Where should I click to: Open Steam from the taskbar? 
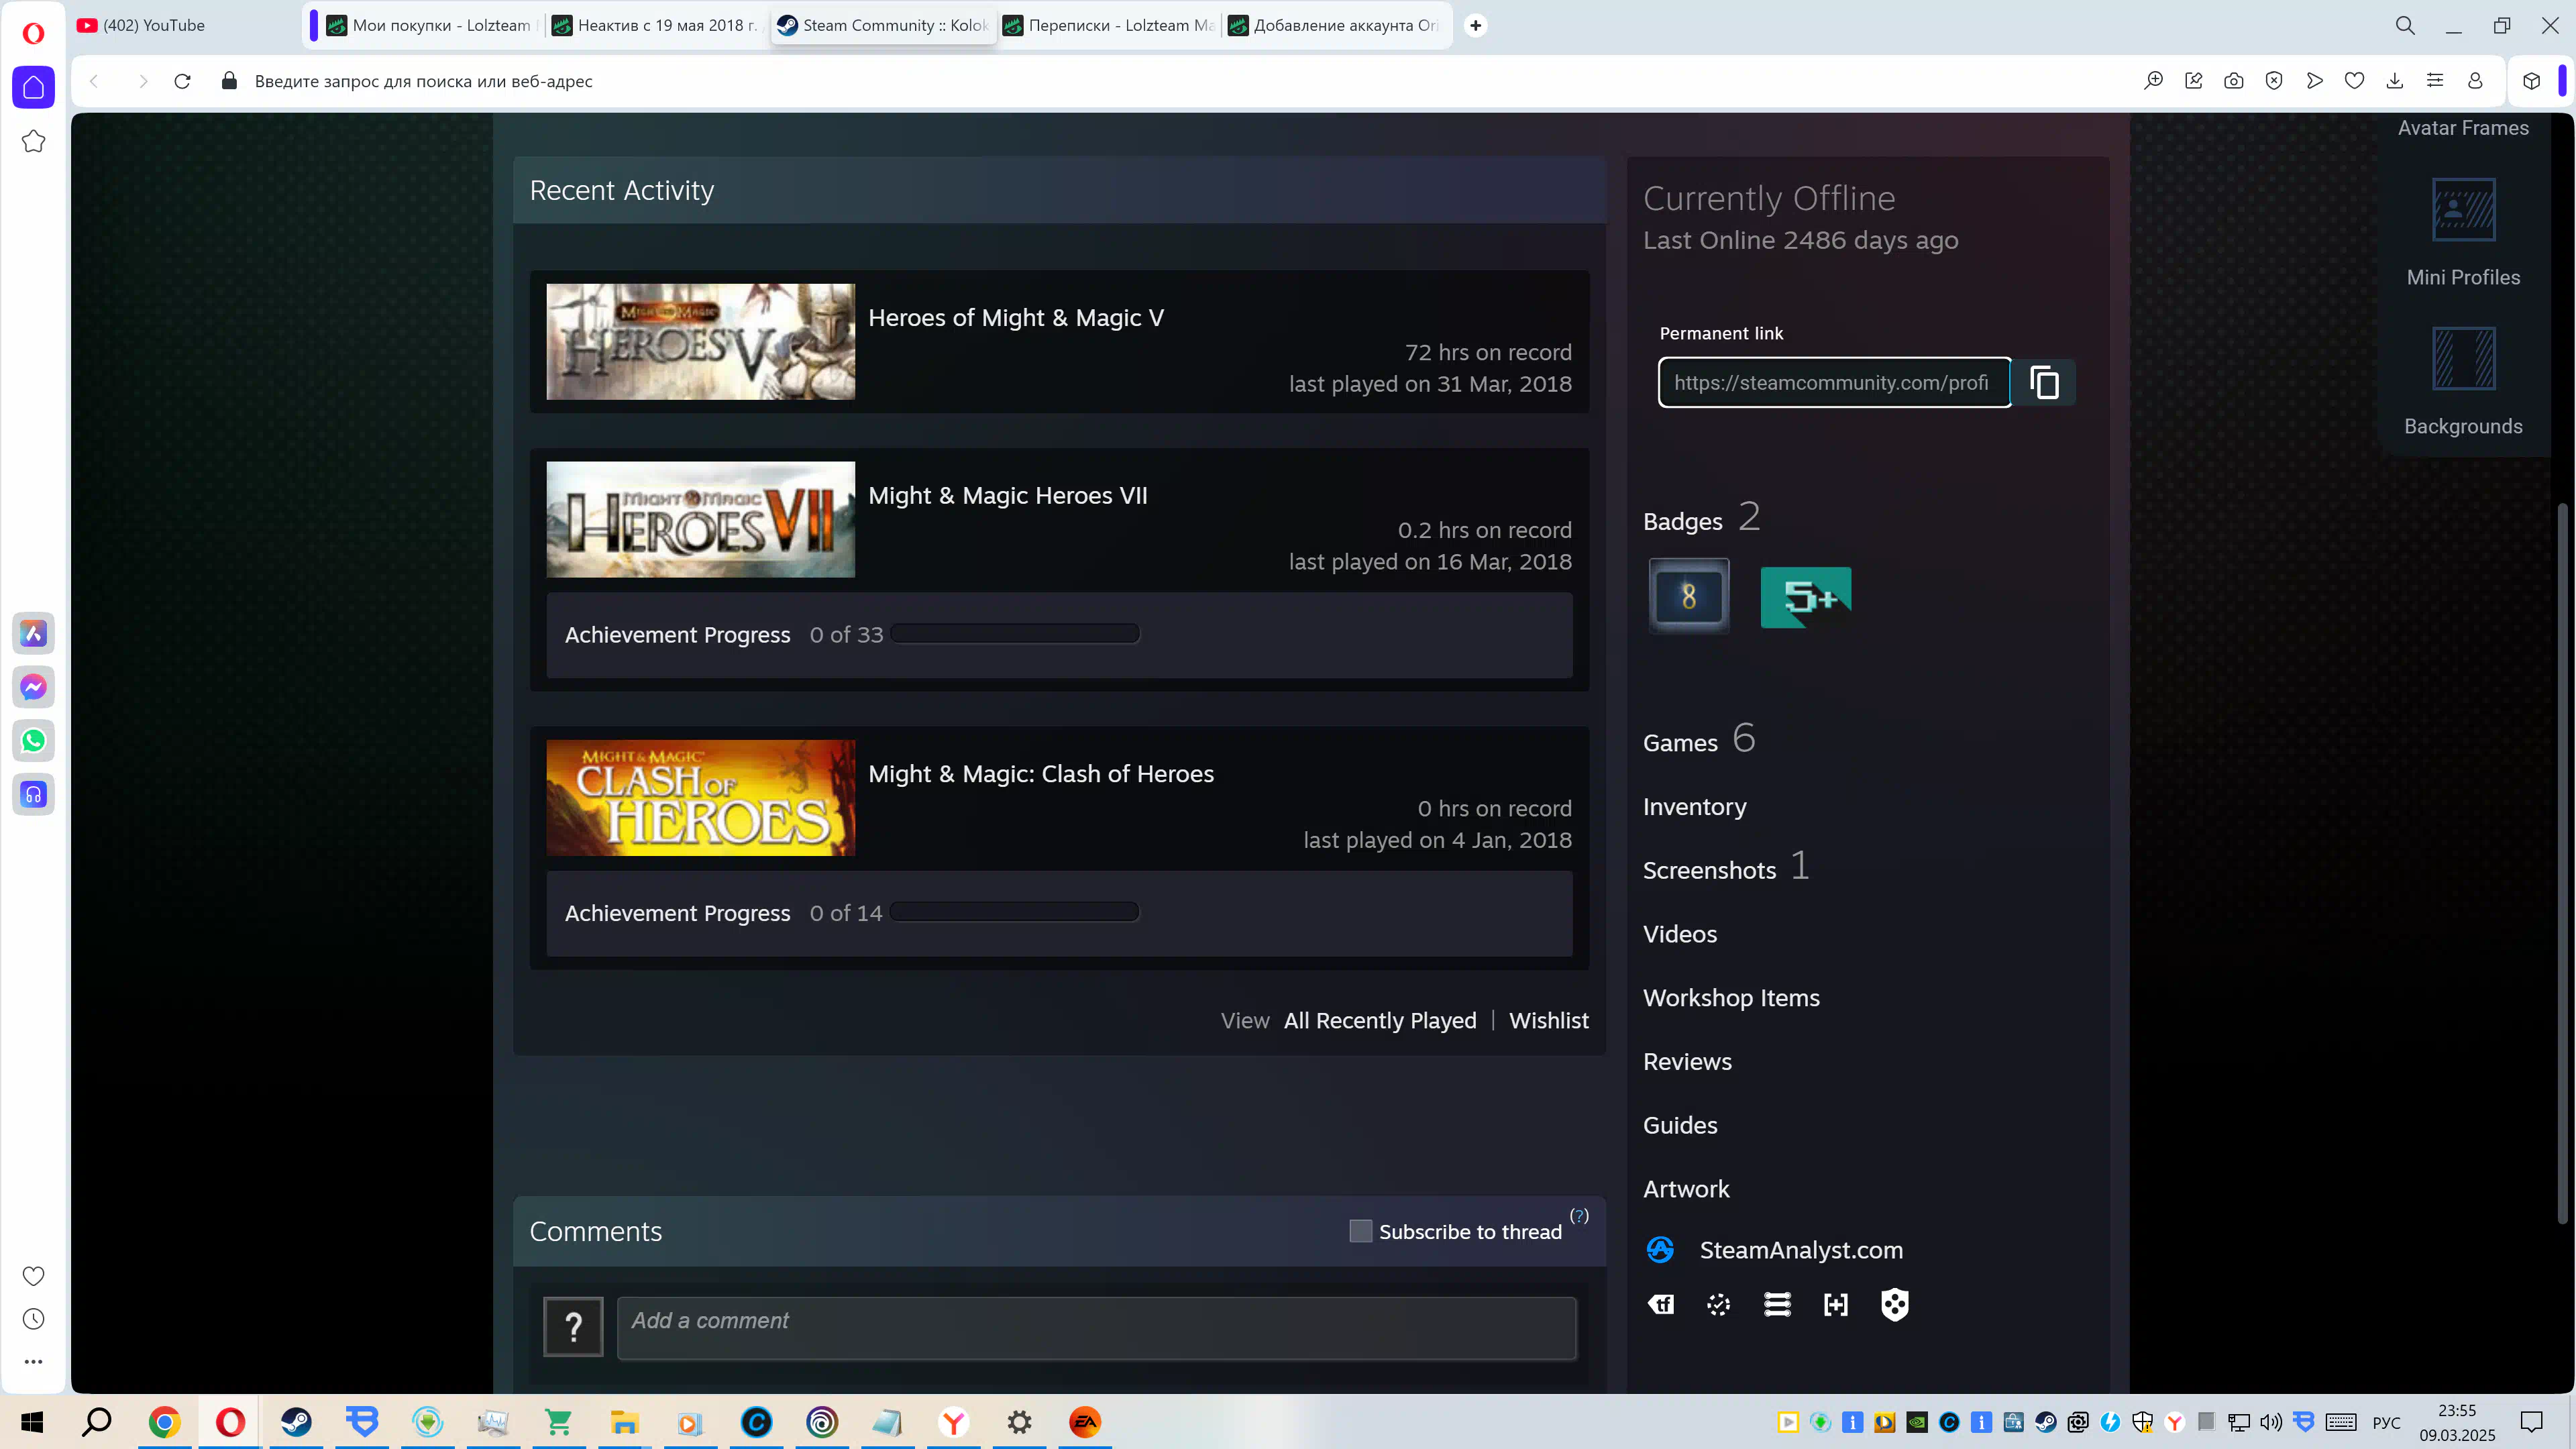[296, 1422]
